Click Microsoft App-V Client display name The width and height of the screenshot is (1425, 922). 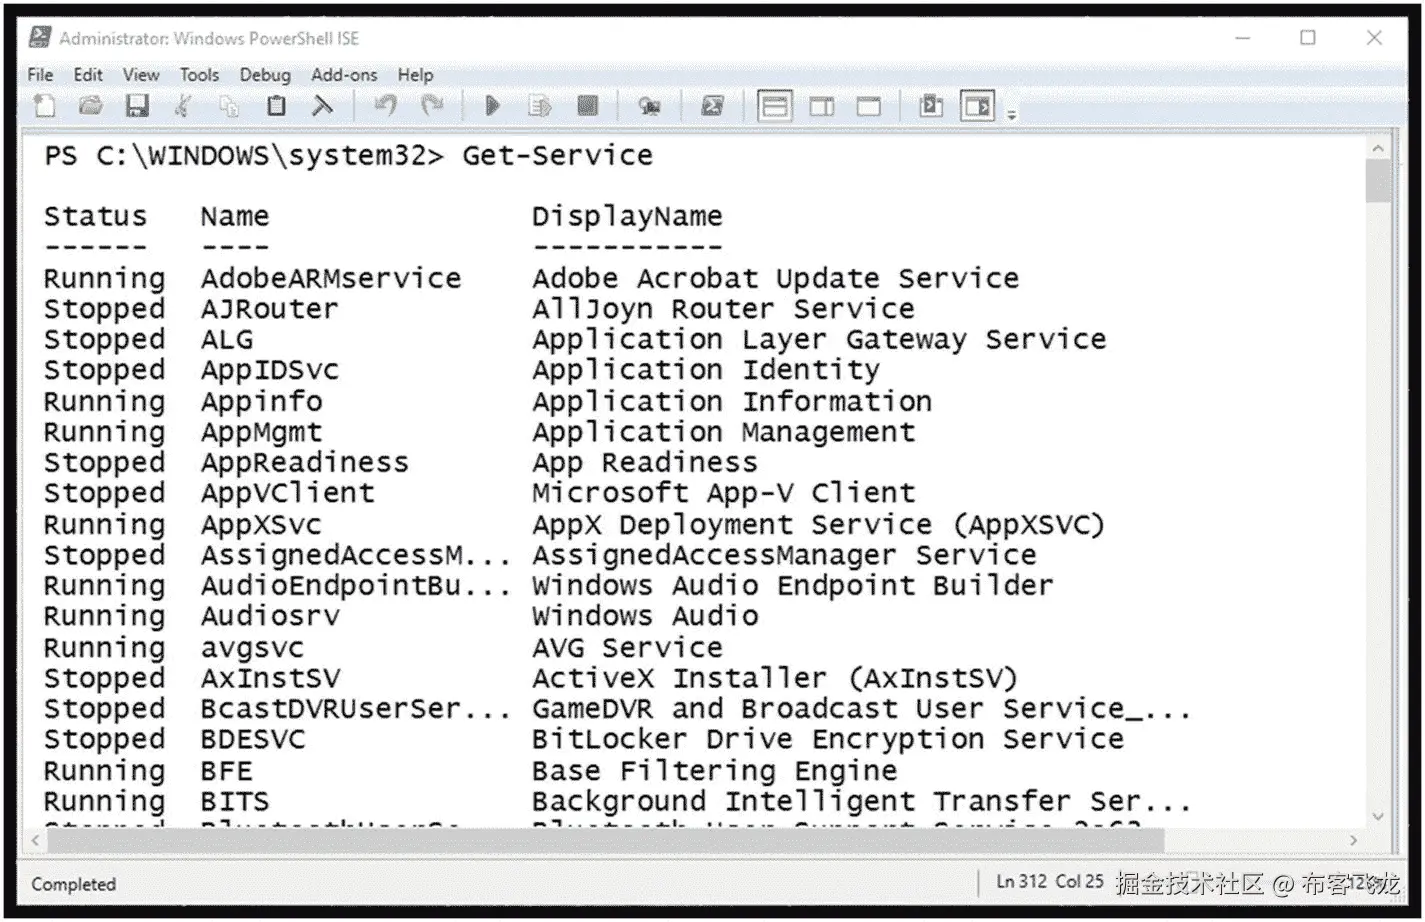[723, 494]
